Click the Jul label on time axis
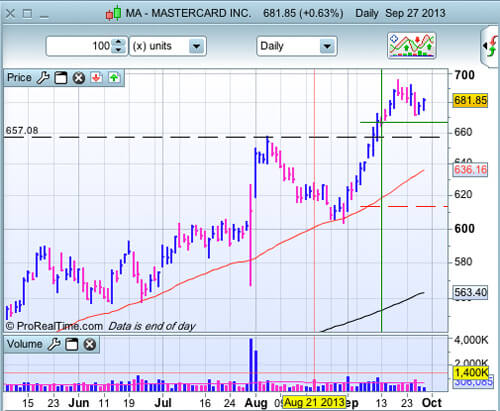 [x=163, y=403]
